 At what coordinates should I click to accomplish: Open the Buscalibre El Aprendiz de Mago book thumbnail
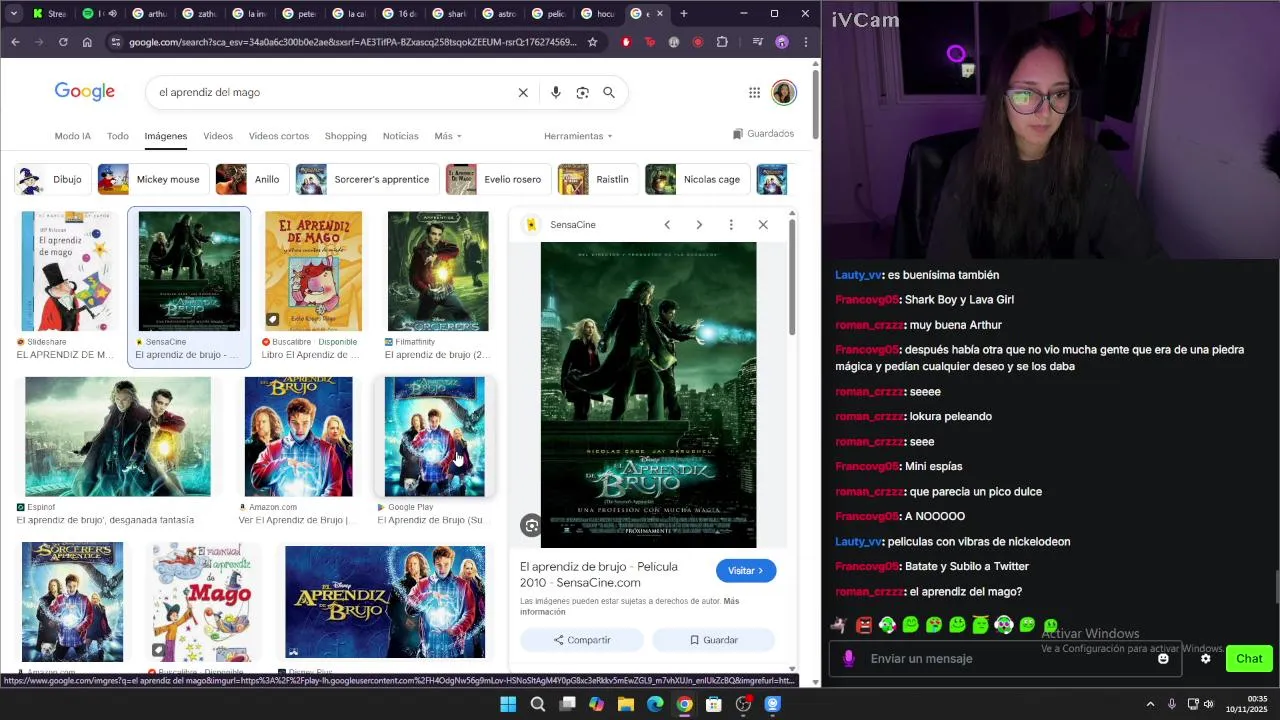(x=313, y=271)
